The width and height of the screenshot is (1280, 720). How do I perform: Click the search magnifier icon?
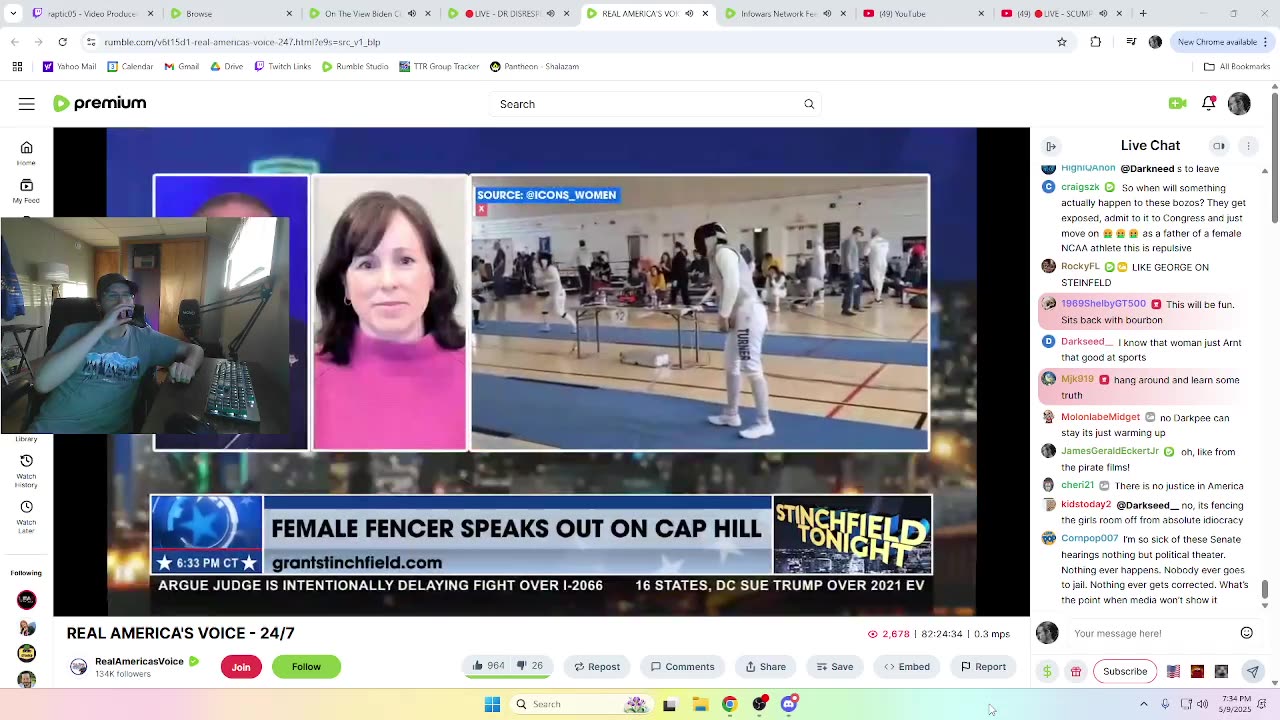809,104
